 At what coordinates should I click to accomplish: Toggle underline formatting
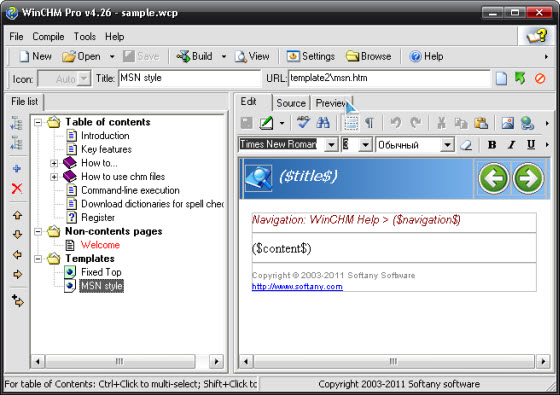pos(531,145)
